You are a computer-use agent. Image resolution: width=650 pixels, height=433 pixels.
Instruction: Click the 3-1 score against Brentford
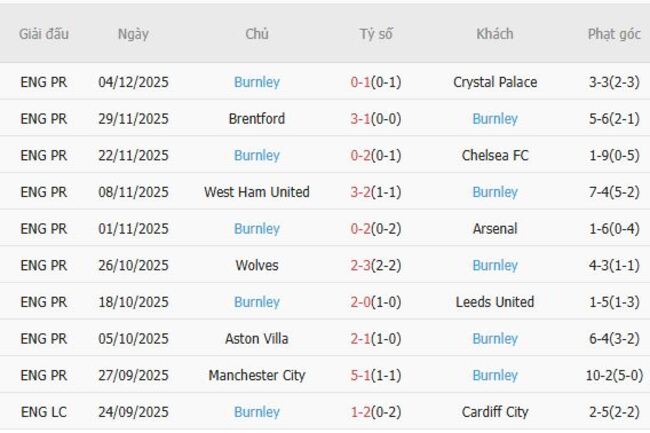click(376, 119)
